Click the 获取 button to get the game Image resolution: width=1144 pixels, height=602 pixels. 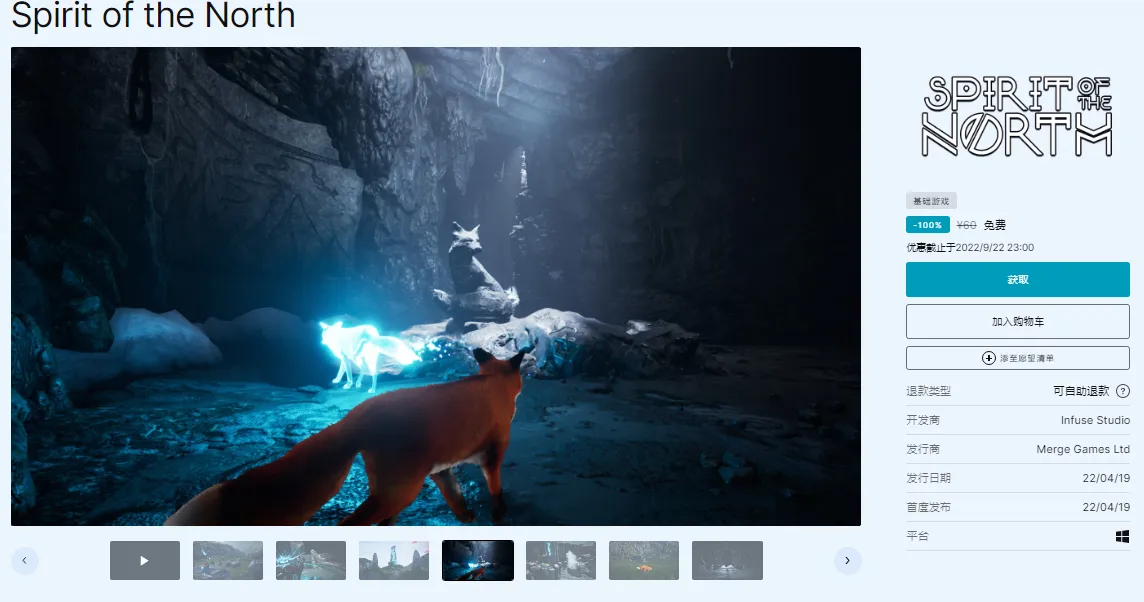coord(1018,279)
